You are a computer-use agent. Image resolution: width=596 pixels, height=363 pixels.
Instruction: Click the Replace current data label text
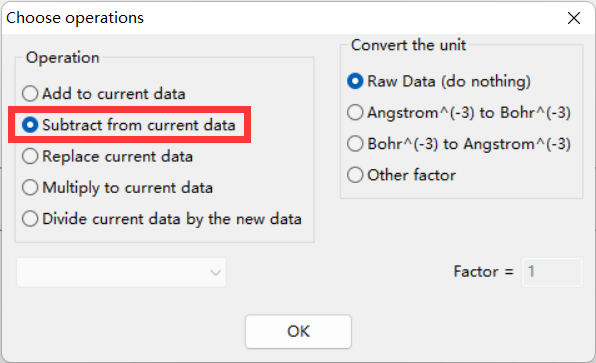tap(117, 156)
